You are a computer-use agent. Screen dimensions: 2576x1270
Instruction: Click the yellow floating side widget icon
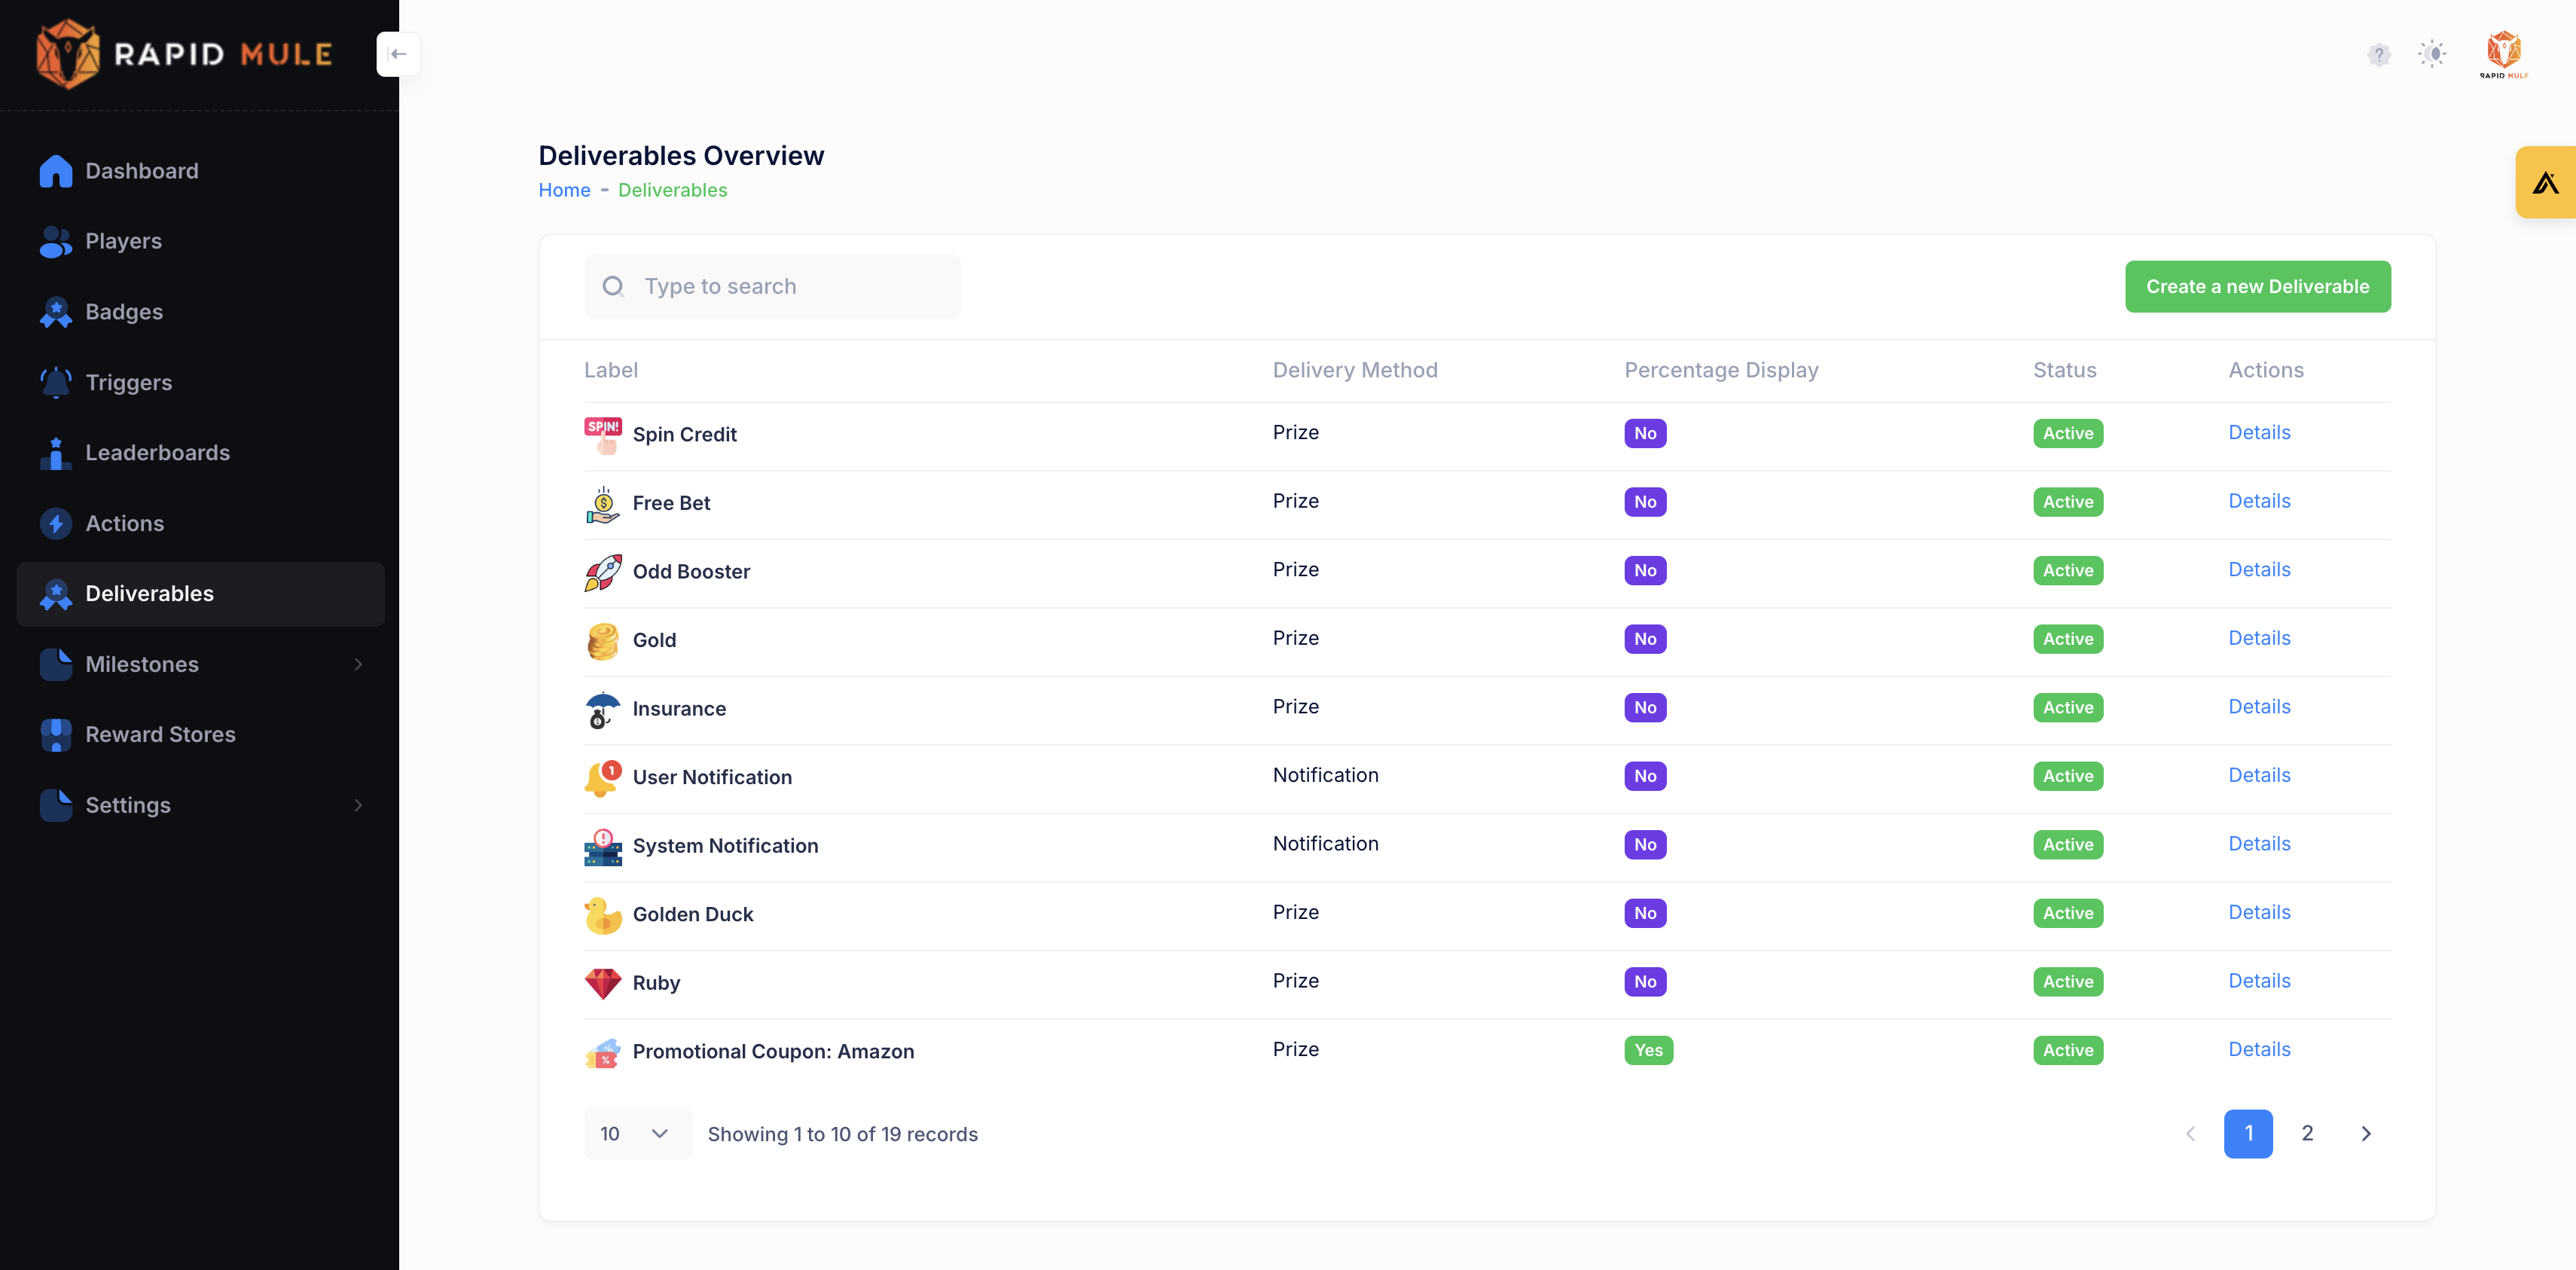pos(2545,182)
